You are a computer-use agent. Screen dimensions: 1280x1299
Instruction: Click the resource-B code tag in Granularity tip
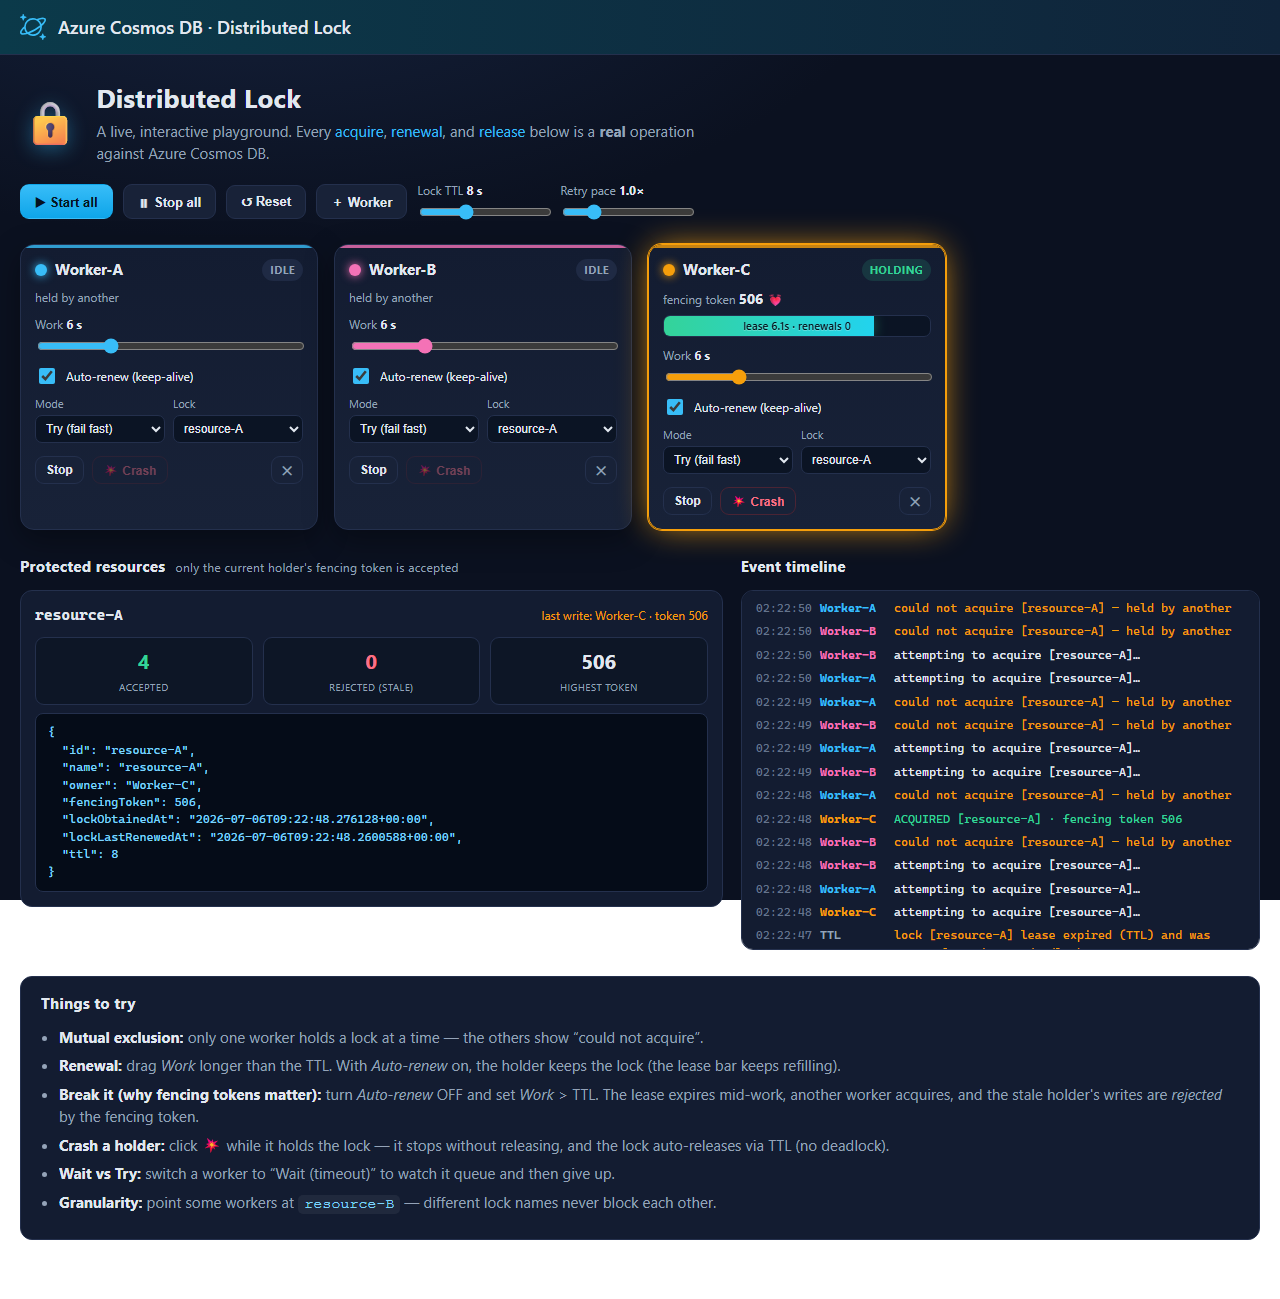coord(349,1204)
